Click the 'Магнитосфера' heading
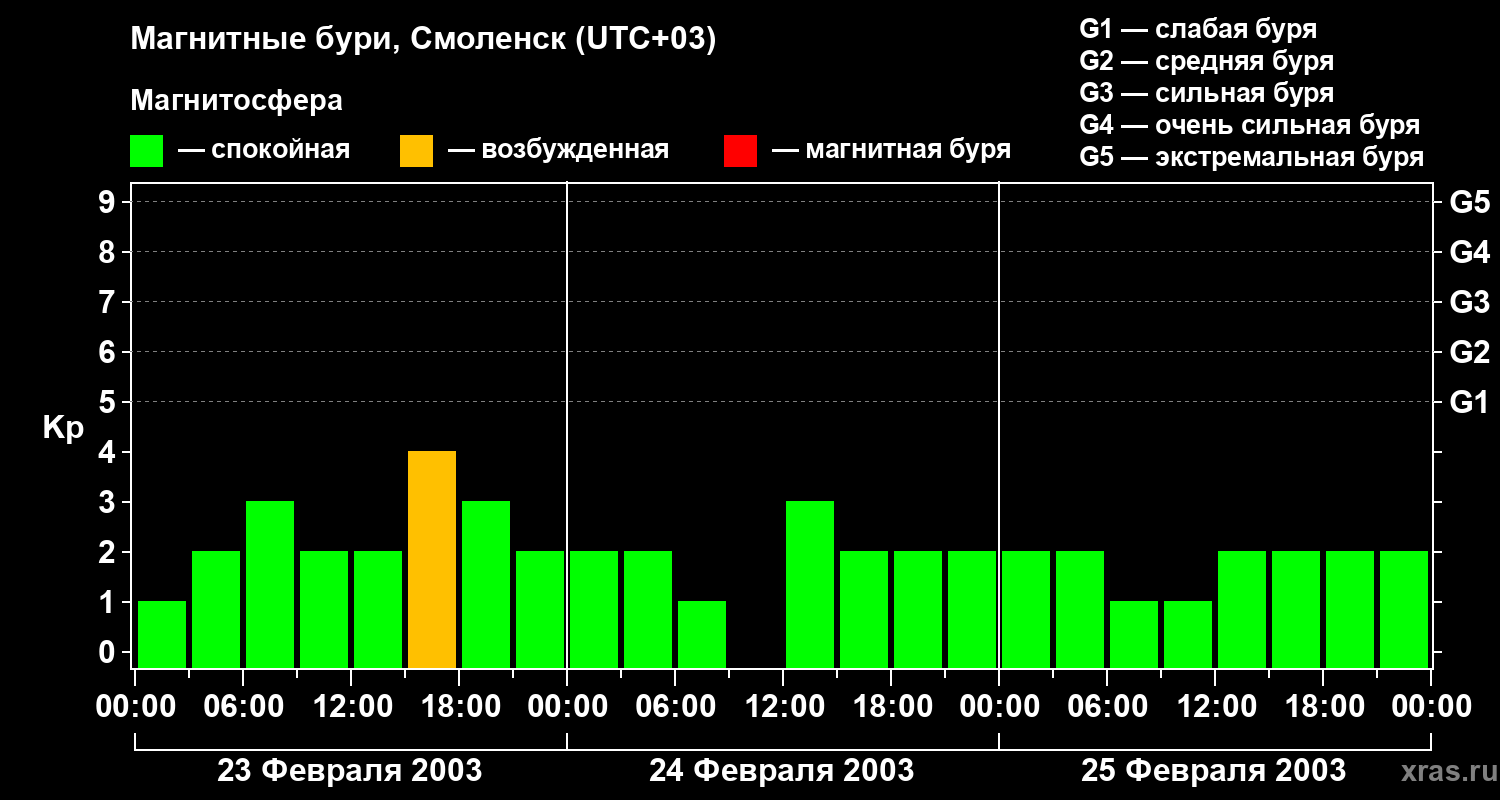 (x=236, y=101)
